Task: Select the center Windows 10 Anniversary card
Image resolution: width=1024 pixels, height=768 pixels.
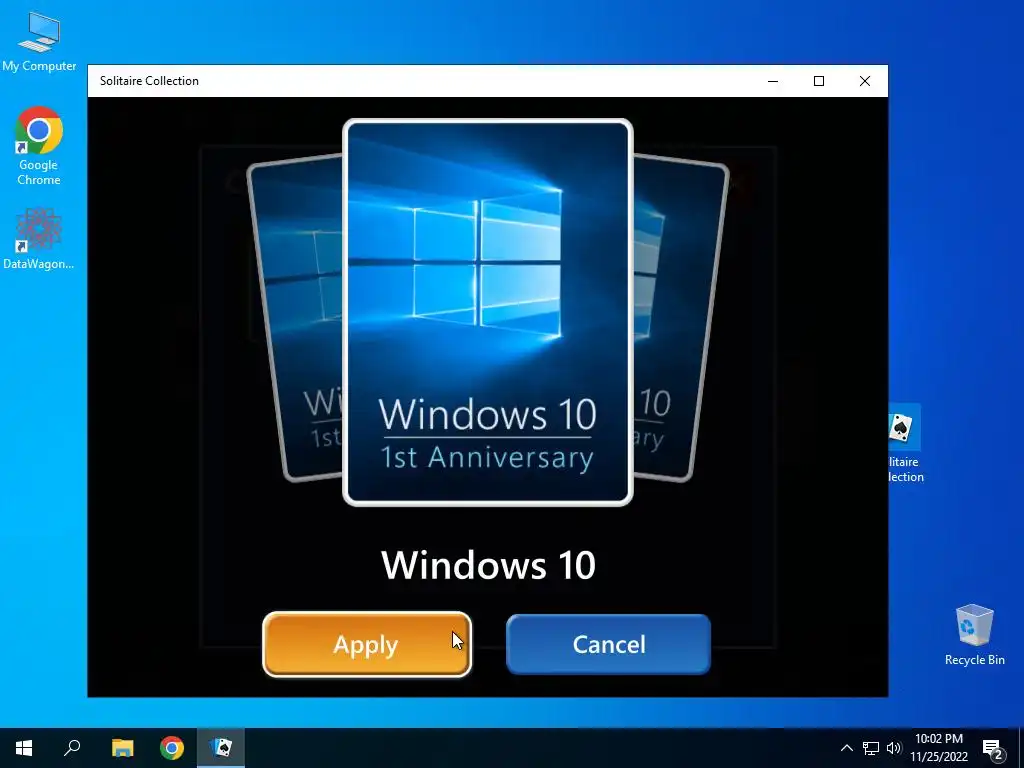Action: [x=488, y=312]
